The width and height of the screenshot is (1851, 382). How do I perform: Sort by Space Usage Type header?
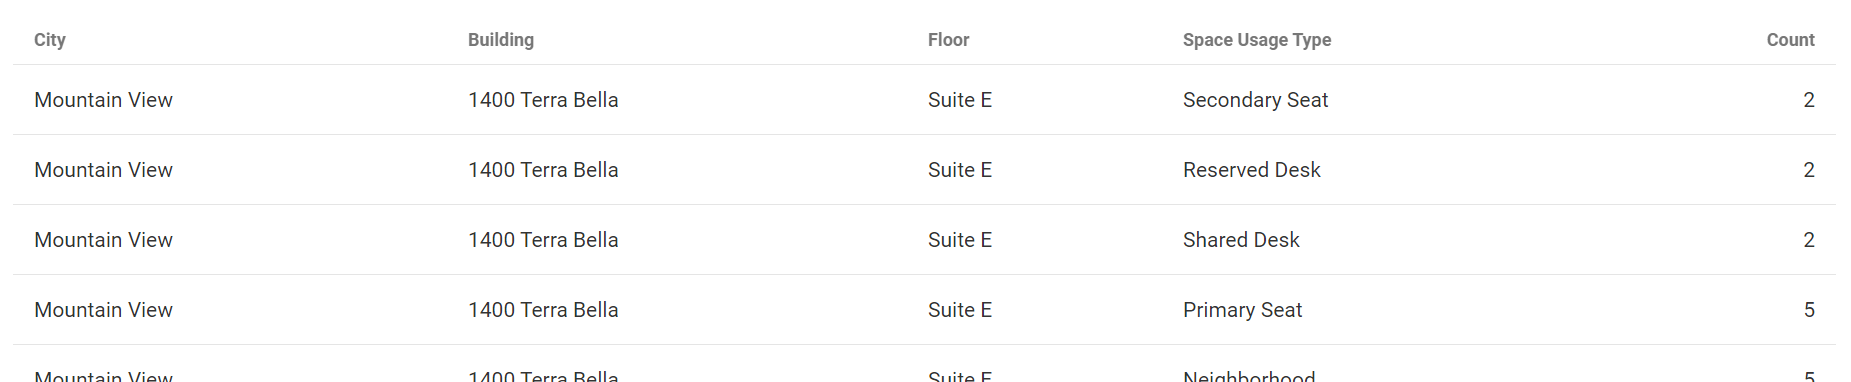coord(1257,40)
